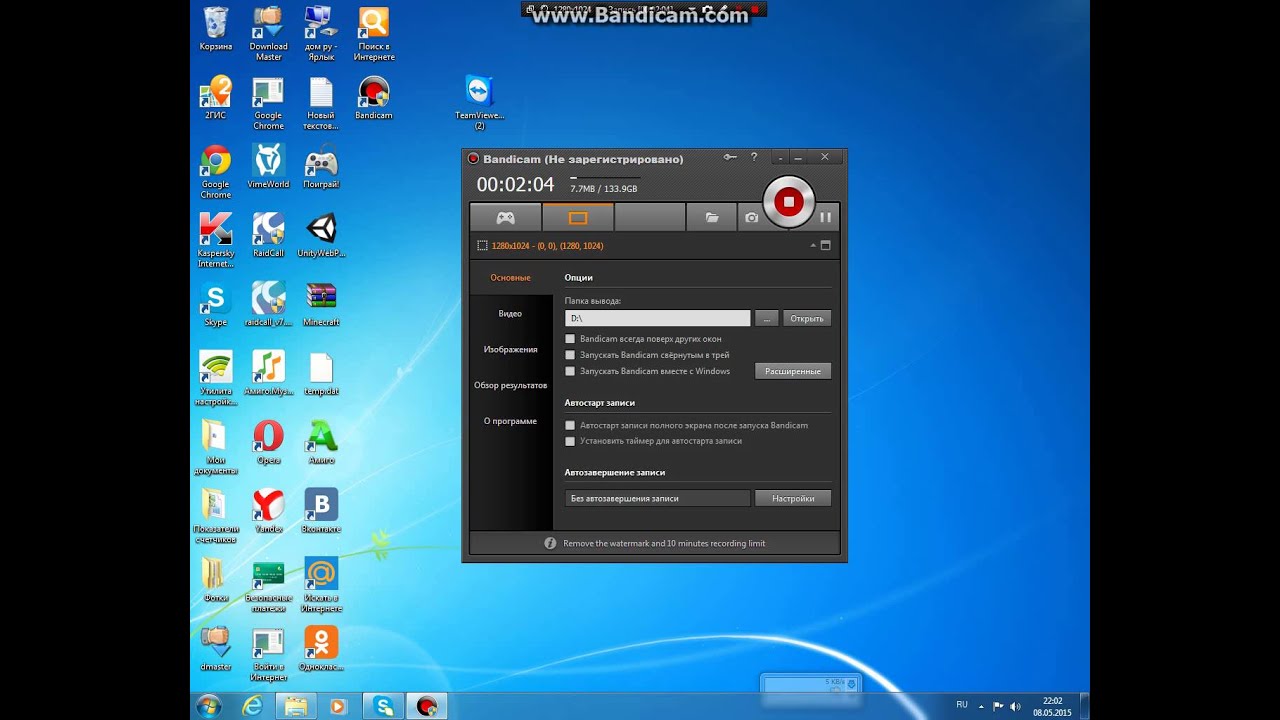Click Remove the watermark link
1280x720 pixels.
point(664,543)
